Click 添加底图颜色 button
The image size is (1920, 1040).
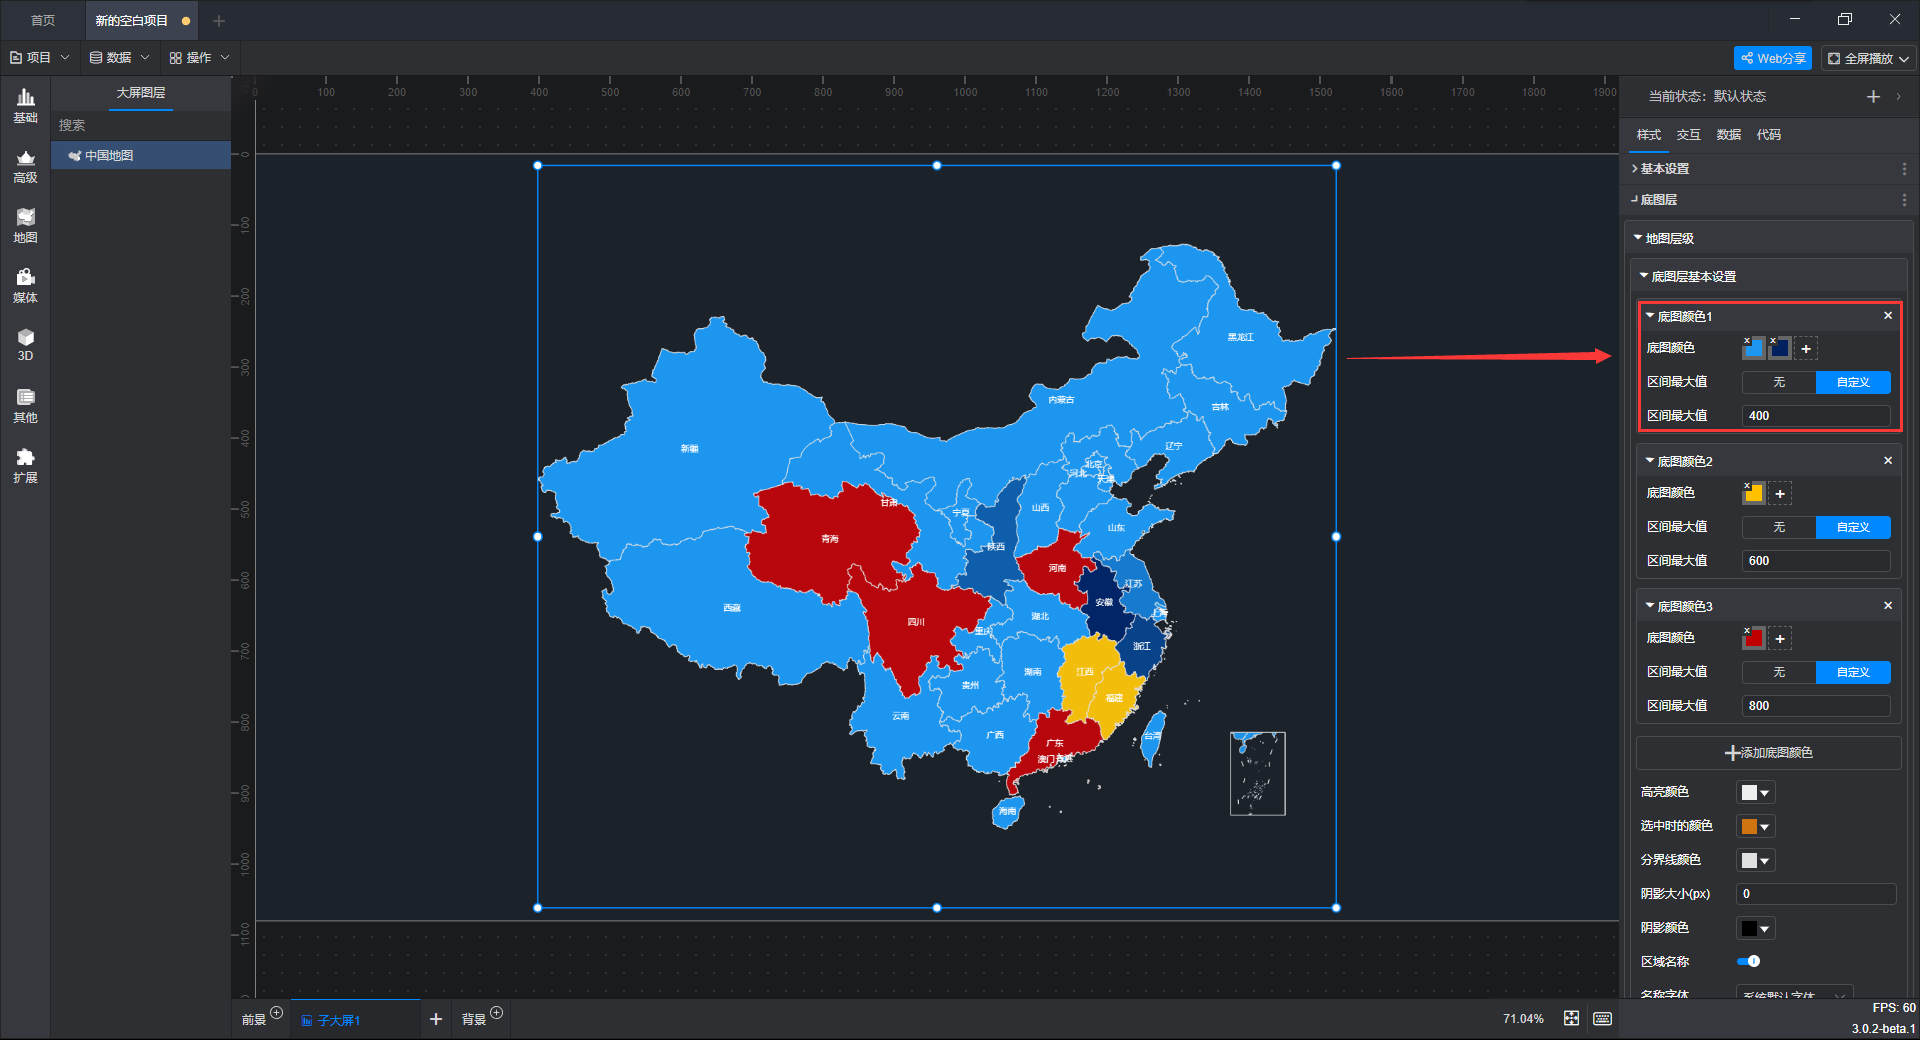(1768, 752)
